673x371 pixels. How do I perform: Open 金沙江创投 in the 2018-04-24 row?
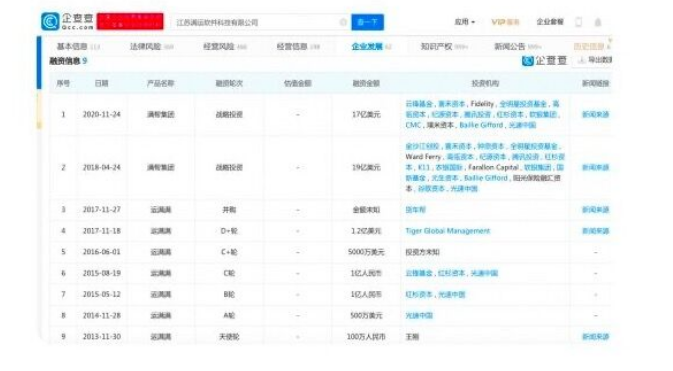(x=422, y=146)
